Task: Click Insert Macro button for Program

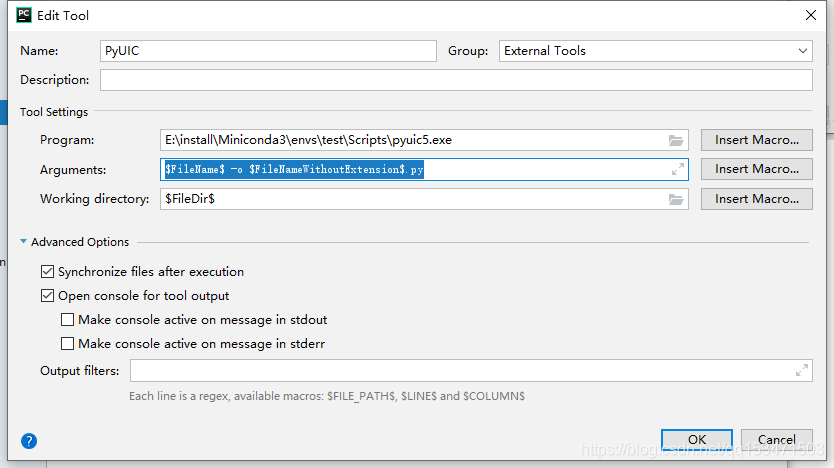Action: pos(756,140)
